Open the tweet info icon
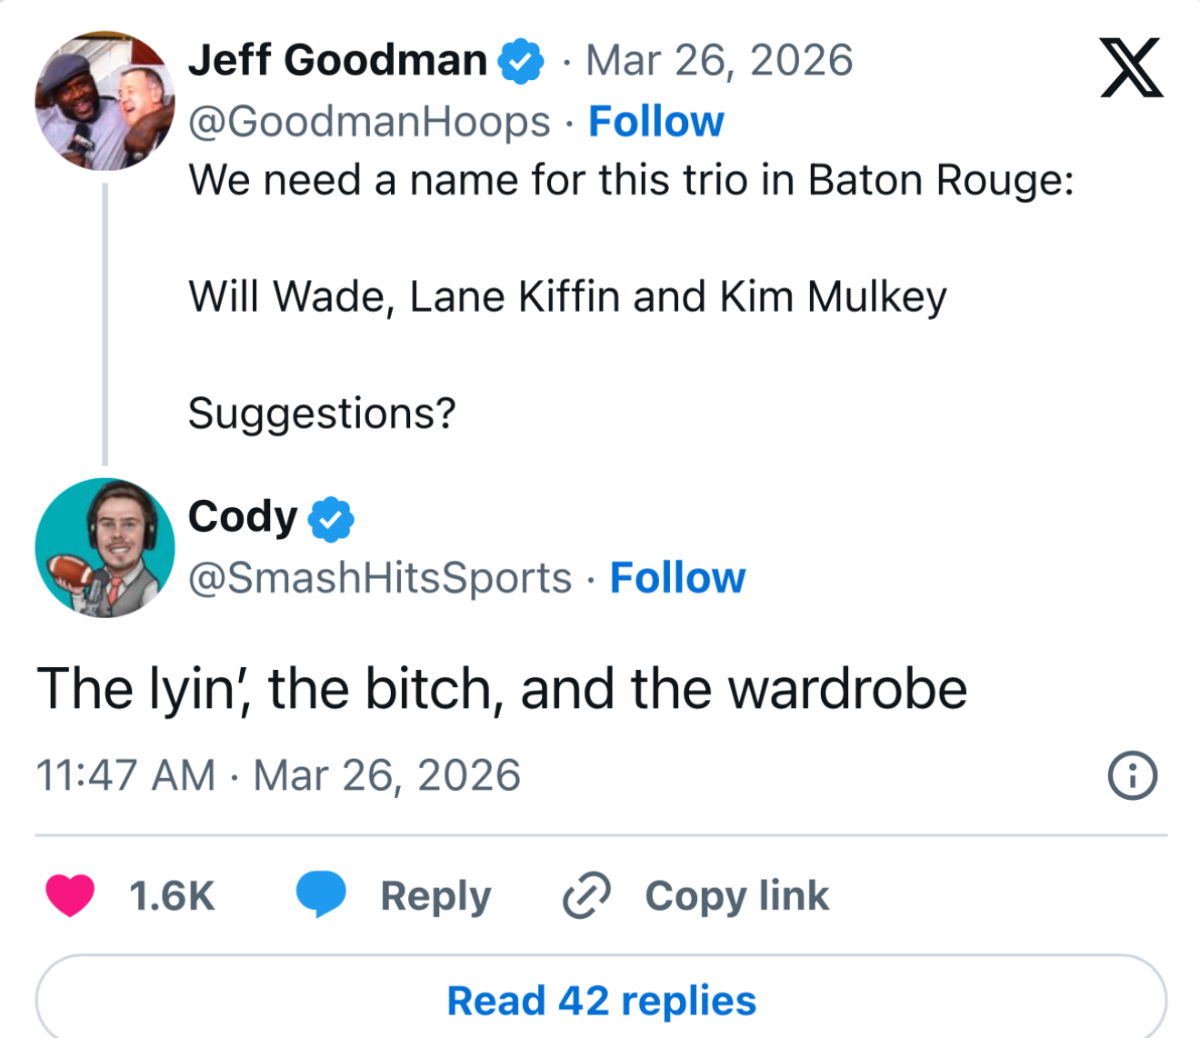1200x1038 pixels. click(x=1133, y=776)
